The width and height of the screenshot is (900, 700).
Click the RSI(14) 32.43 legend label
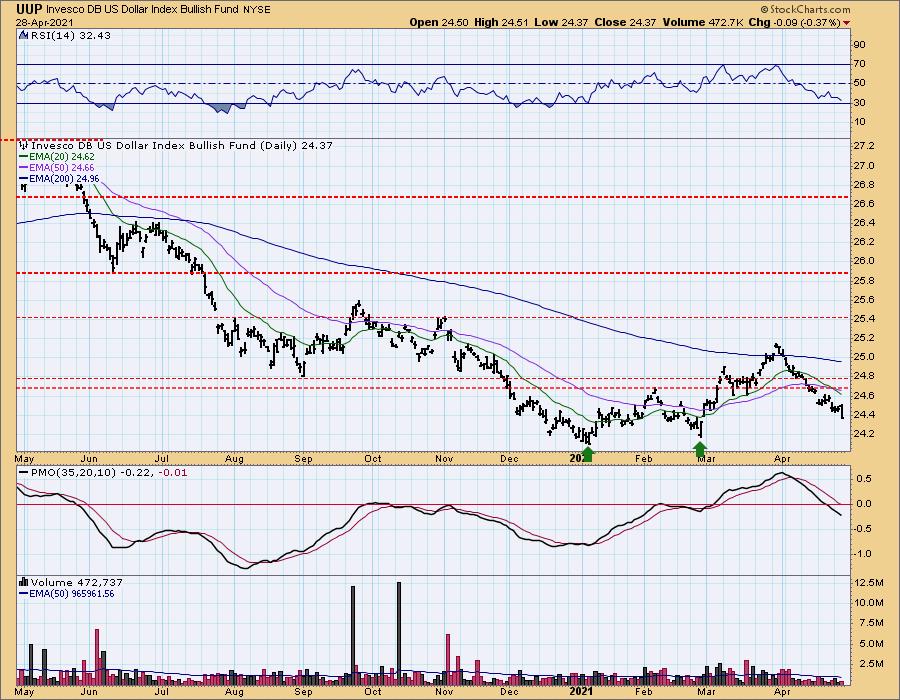pos(71,36)
